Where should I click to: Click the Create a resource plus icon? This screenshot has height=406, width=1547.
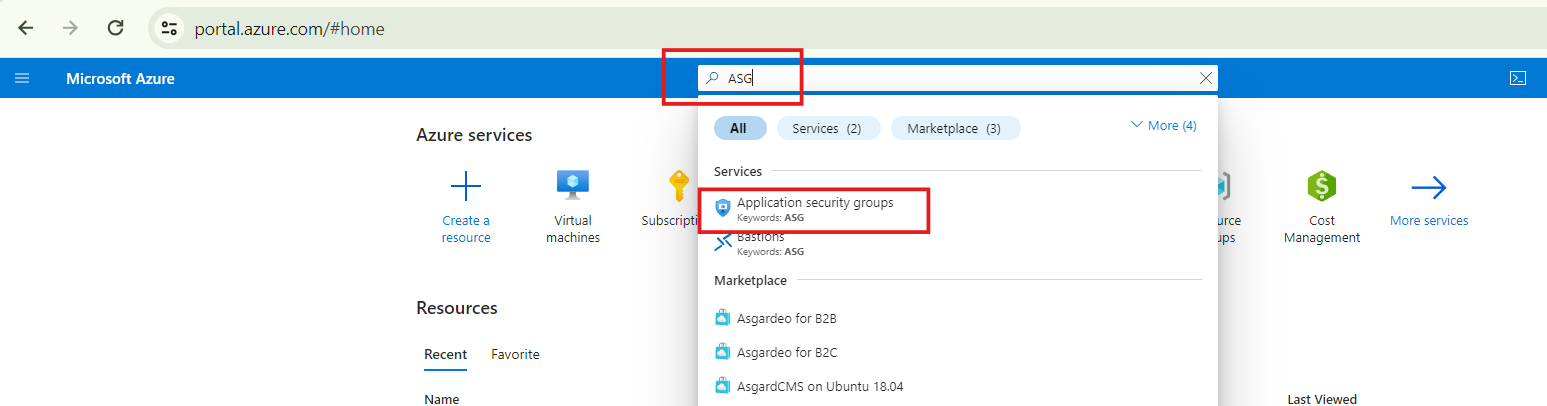[466, 186]
